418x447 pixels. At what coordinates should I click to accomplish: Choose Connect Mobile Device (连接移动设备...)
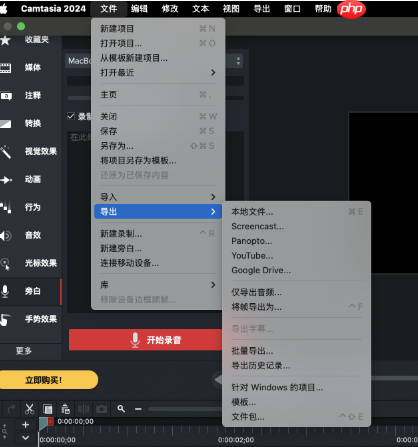[158, 263]
